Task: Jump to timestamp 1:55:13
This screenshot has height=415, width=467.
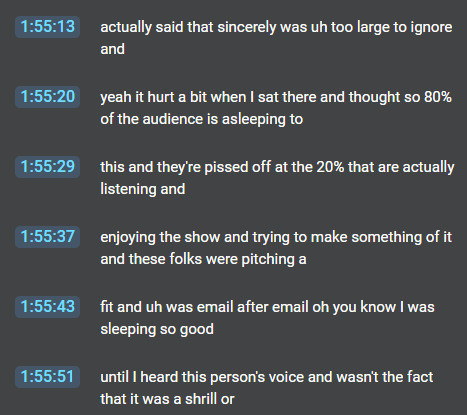Action: 47,27
